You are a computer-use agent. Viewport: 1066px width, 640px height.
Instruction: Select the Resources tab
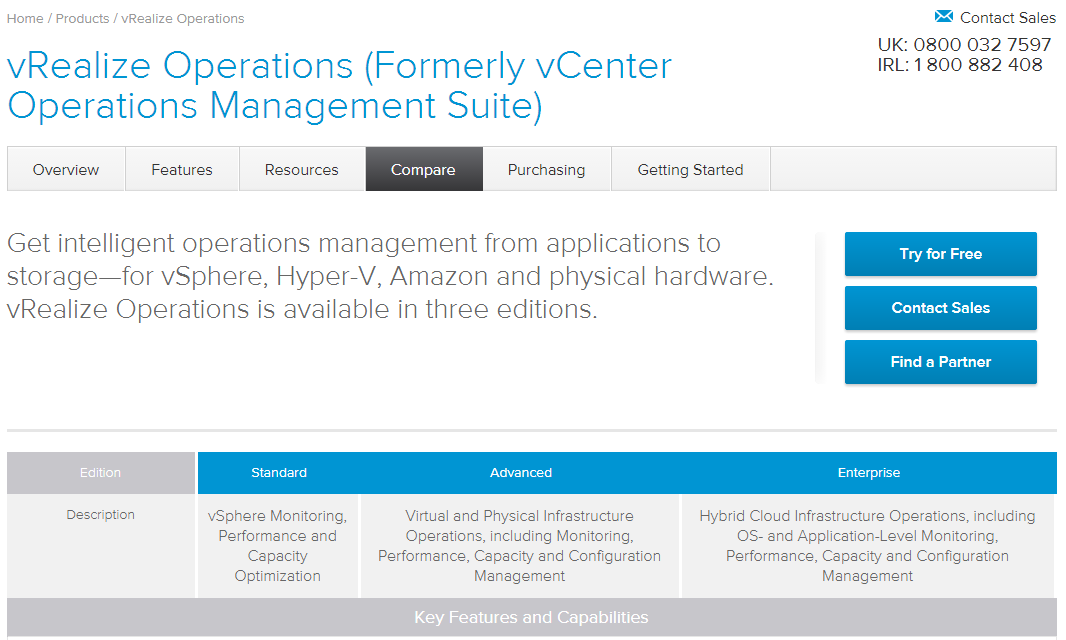tap(302, 169)
